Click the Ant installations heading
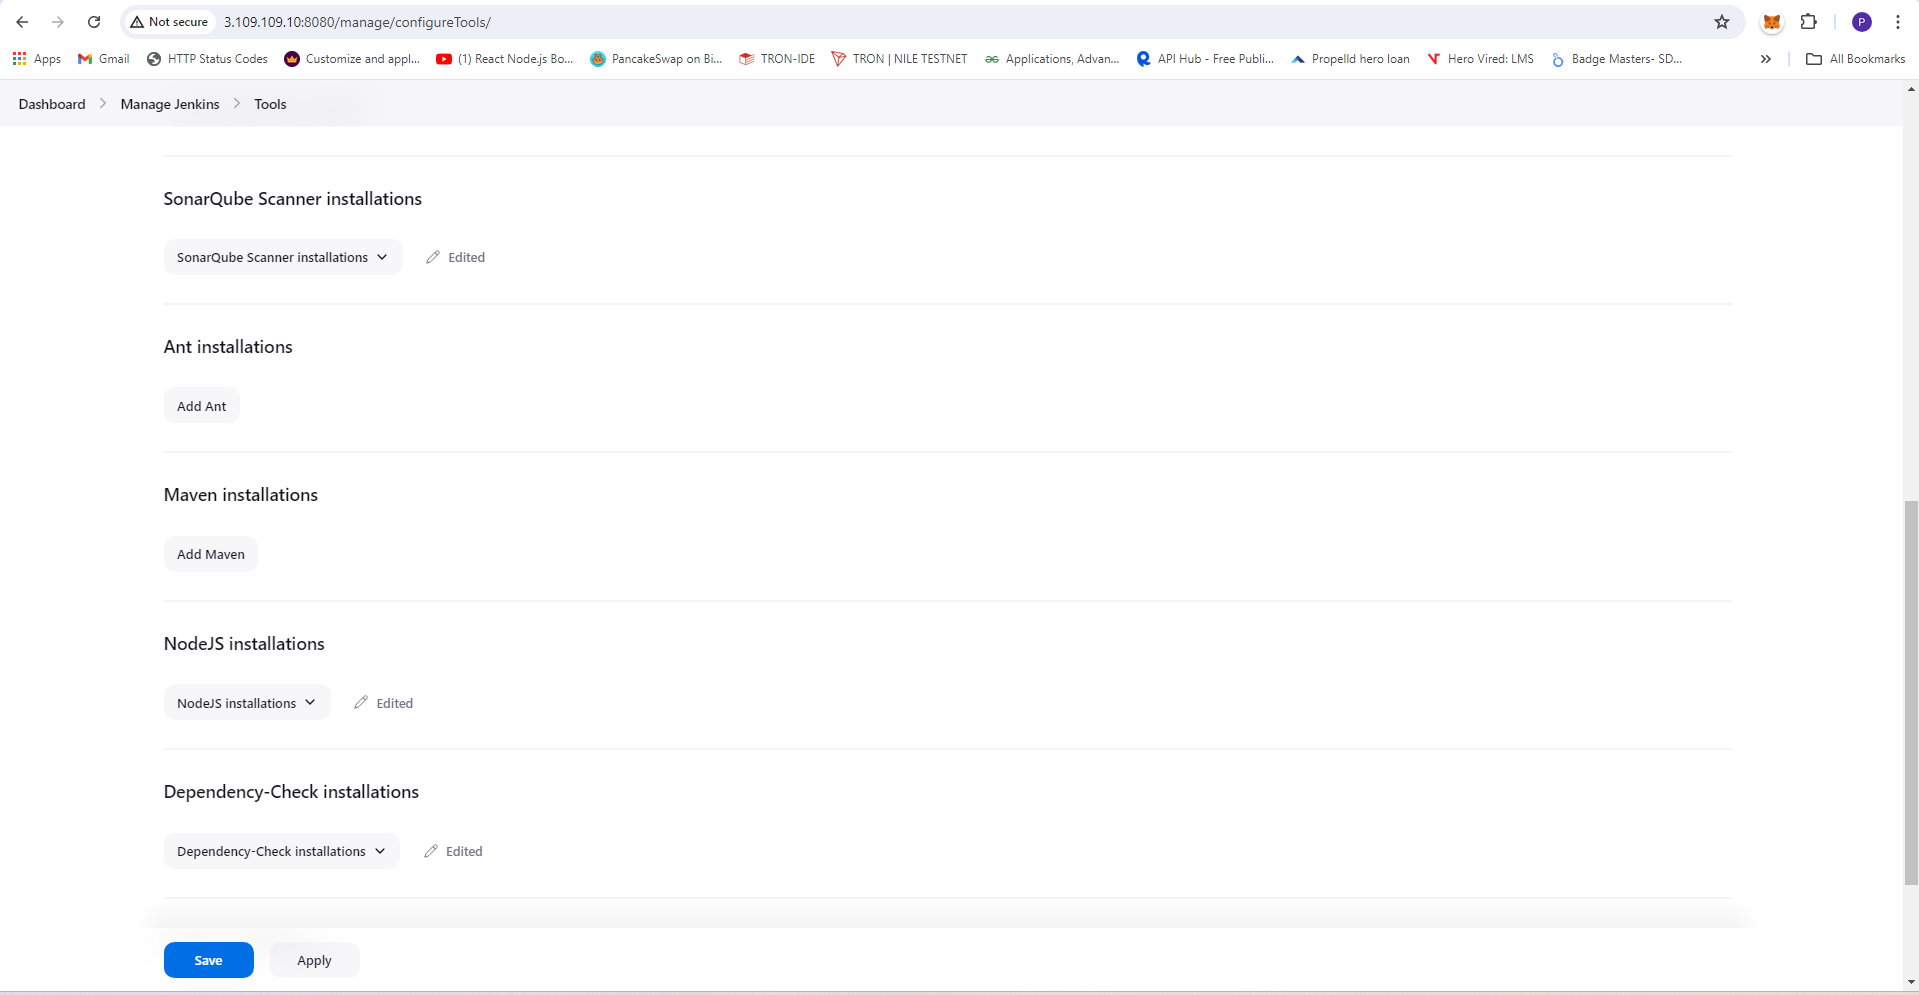The image size is (1919, 995). pos(228,347)
